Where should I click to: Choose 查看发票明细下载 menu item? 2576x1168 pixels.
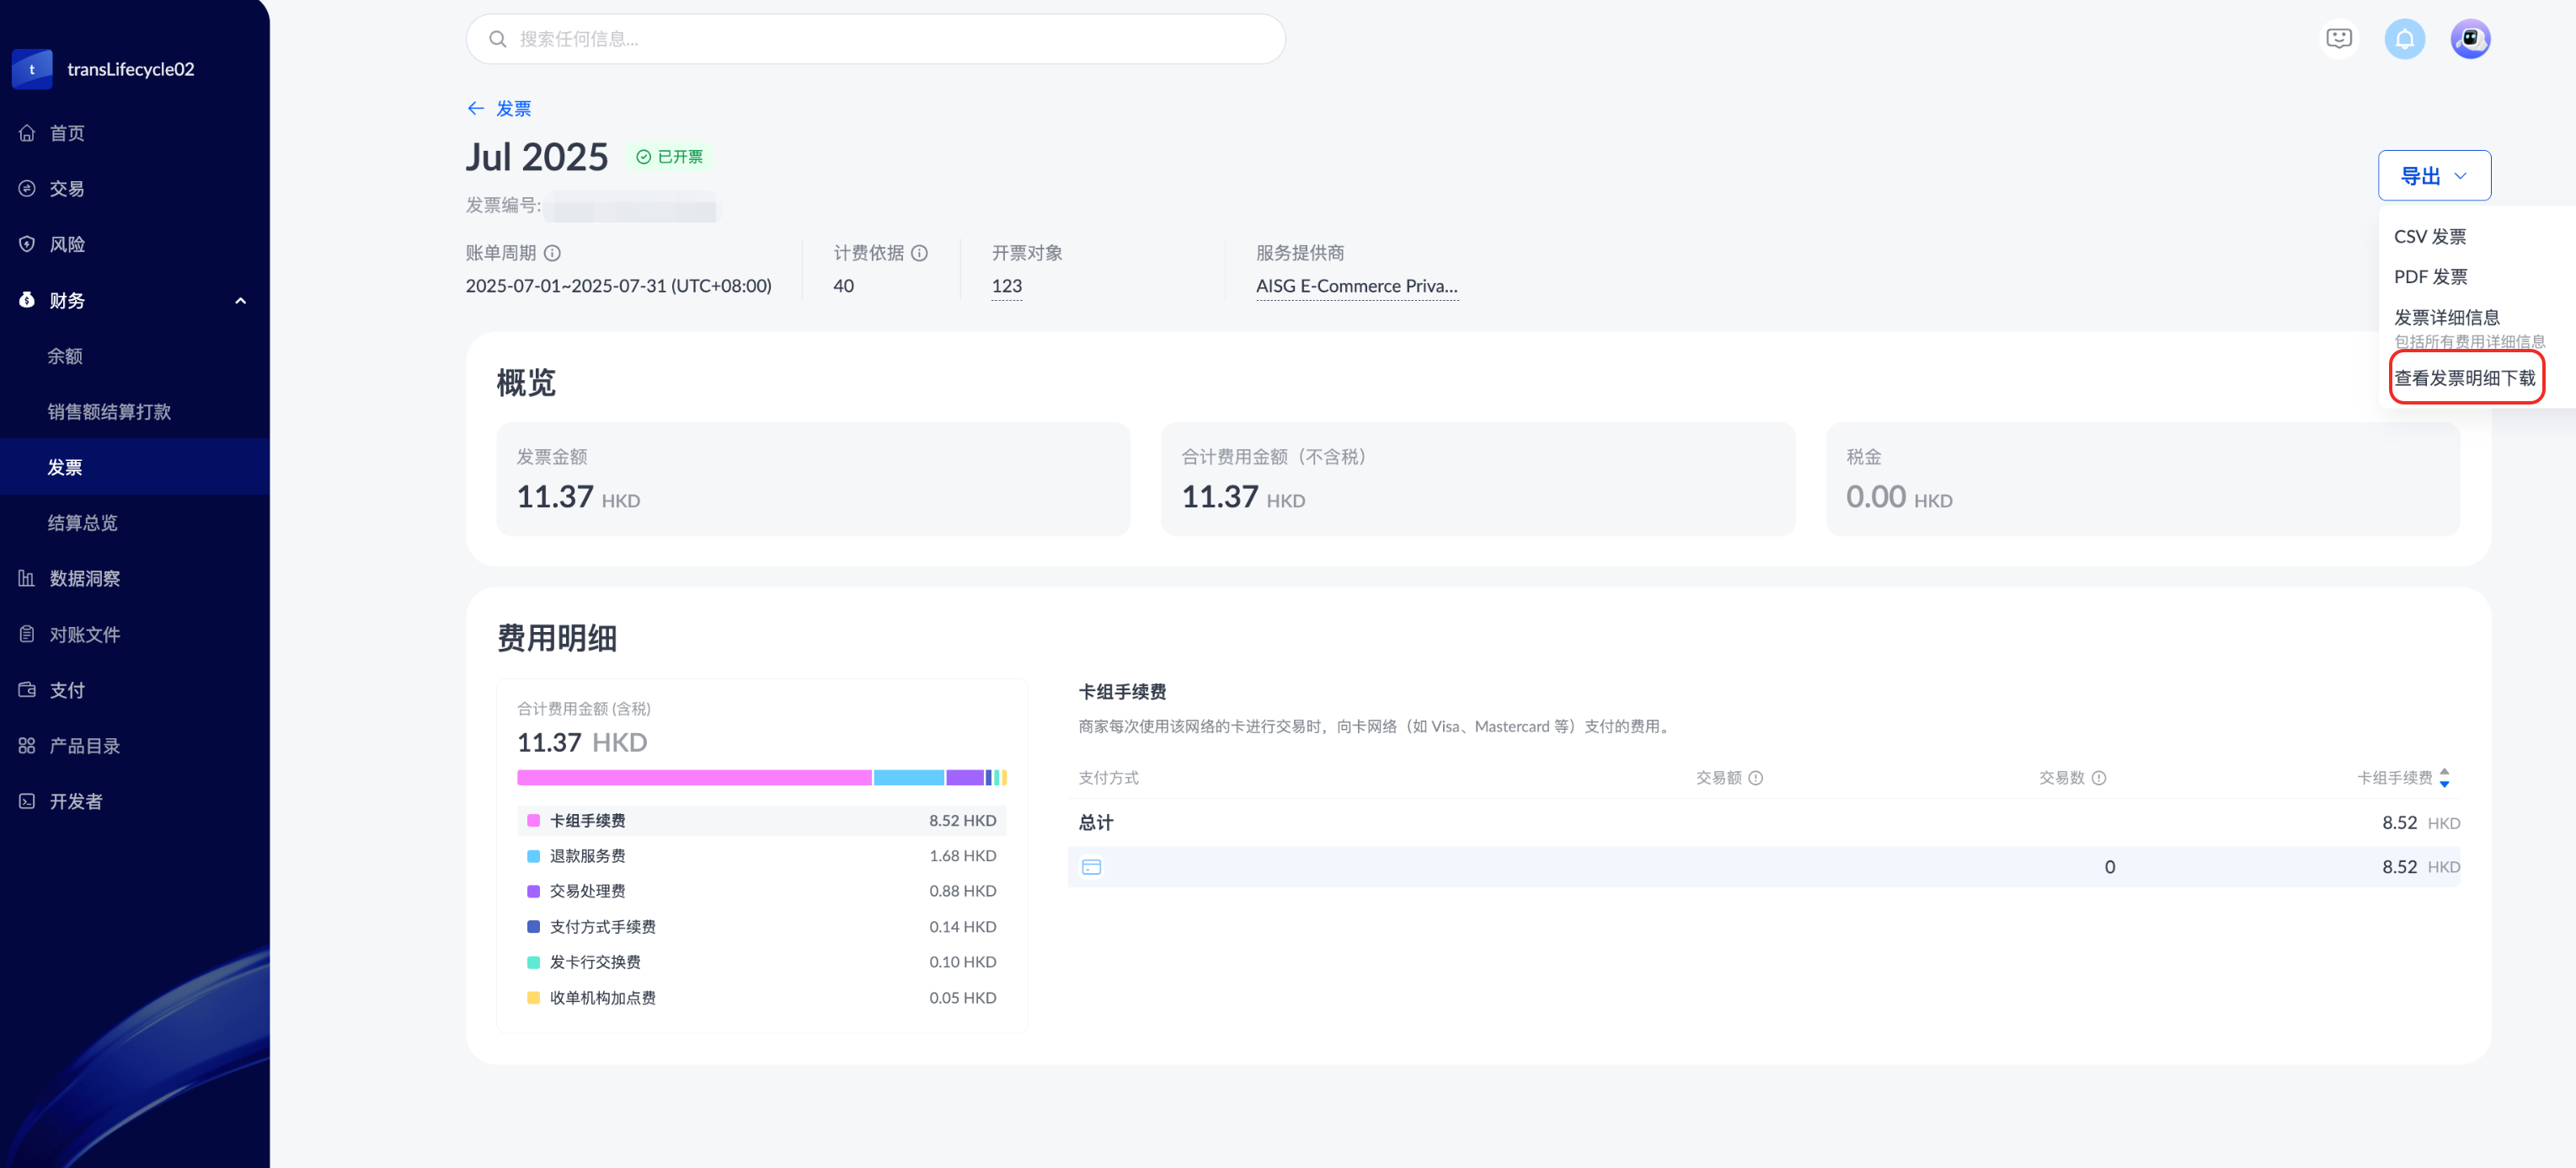click(x=2464, y=378)
